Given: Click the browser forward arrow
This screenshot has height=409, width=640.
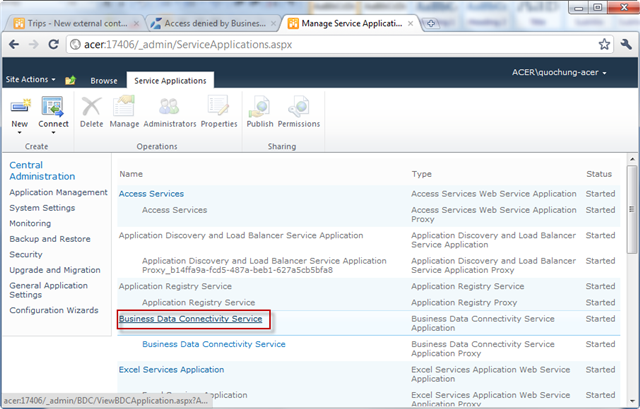Looking at the screenshot, I should 33,44.
